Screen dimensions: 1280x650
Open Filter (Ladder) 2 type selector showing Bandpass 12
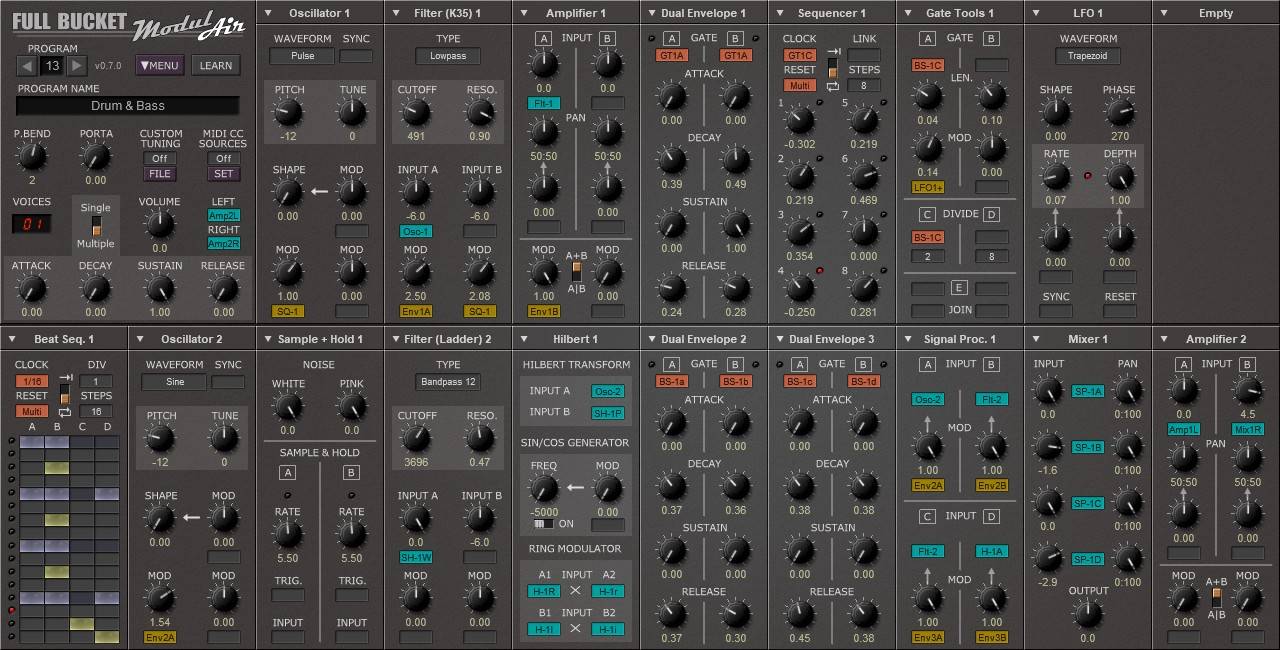[x=447, y=382]
